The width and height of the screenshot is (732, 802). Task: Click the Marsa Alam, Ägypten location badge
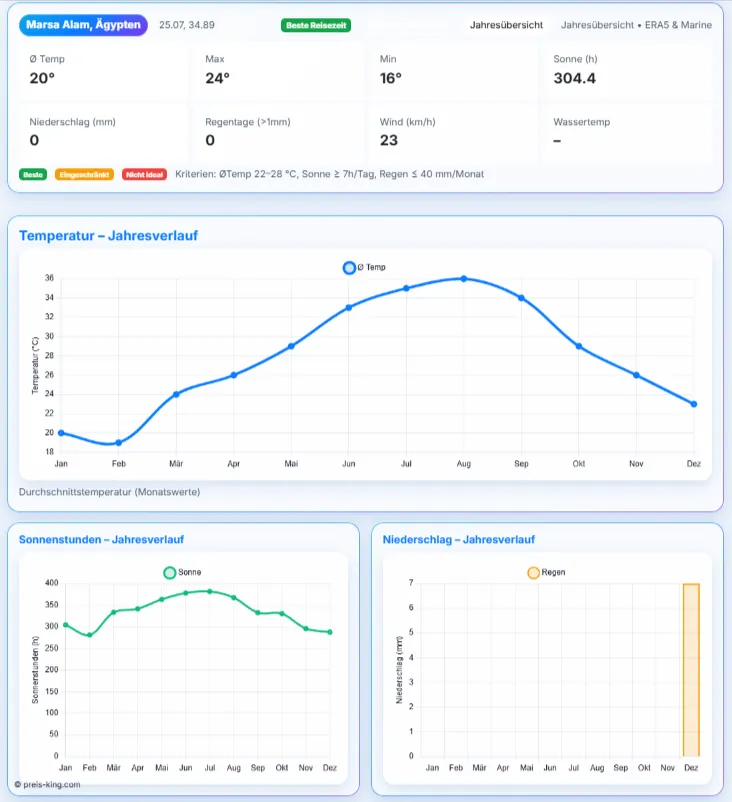pos(83,25)
